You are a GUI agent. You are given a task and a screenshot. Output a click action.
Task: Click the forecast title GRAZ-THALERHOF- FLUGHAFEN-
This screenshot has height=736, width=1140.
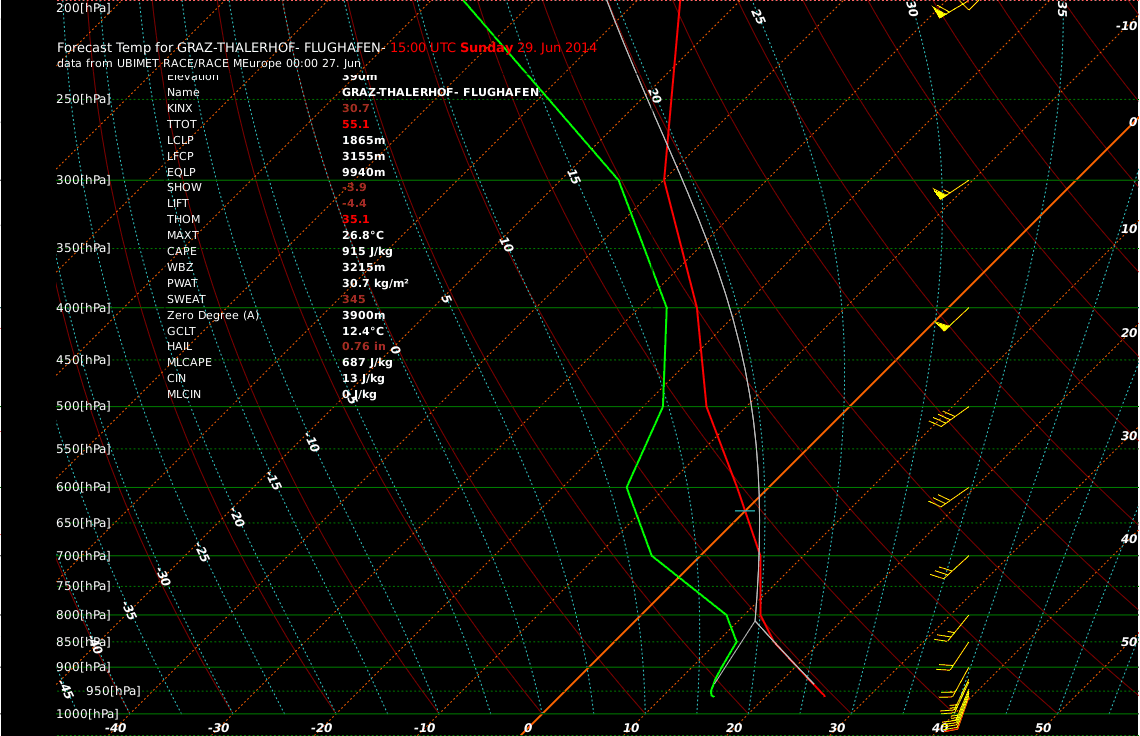pos(221,48)
